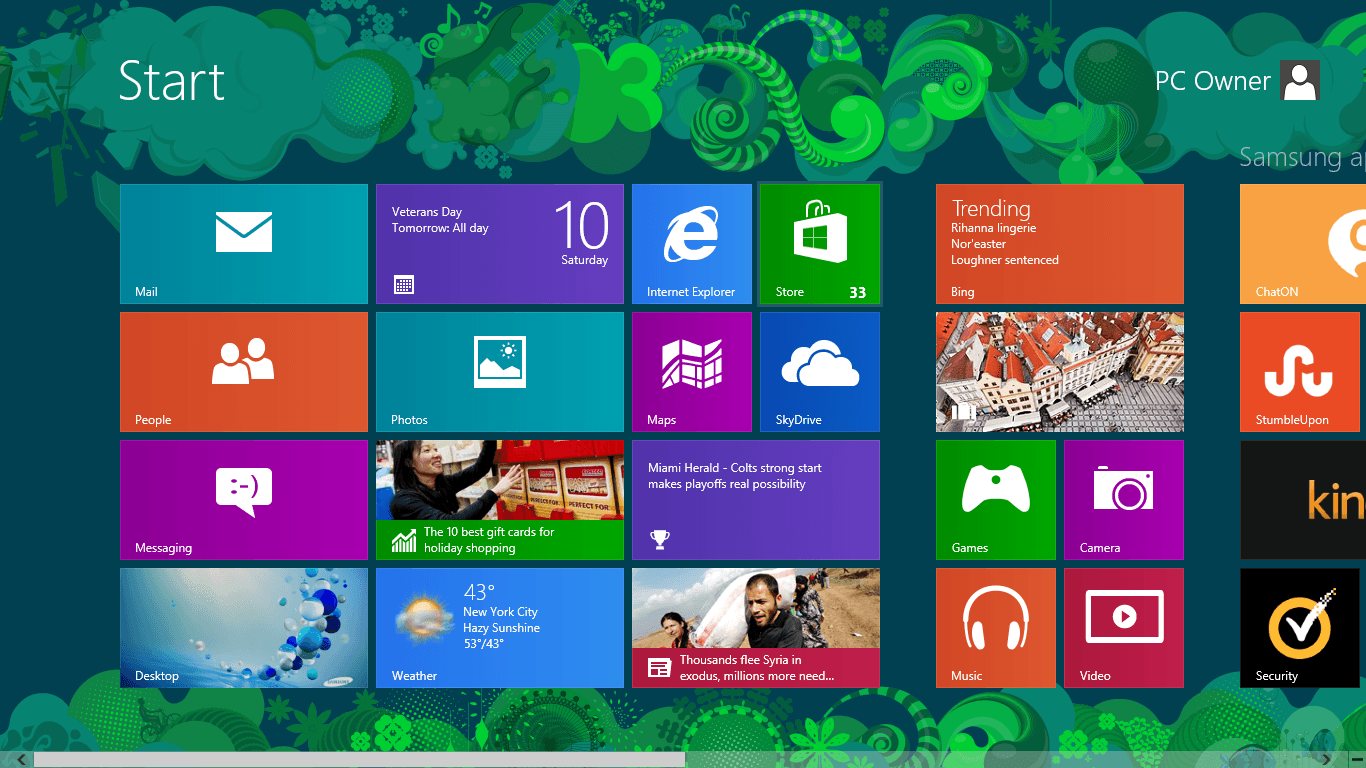This screenshot has height=768, width=1366.
Task: Open the Camera app
Action: [x=1123, y=499]
